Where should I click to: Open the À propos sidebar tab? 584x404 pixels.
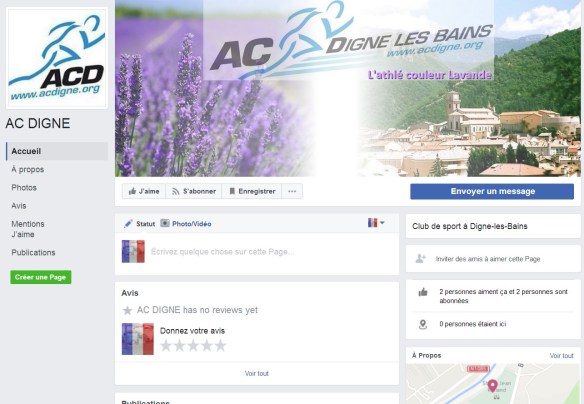pos(28,169)
